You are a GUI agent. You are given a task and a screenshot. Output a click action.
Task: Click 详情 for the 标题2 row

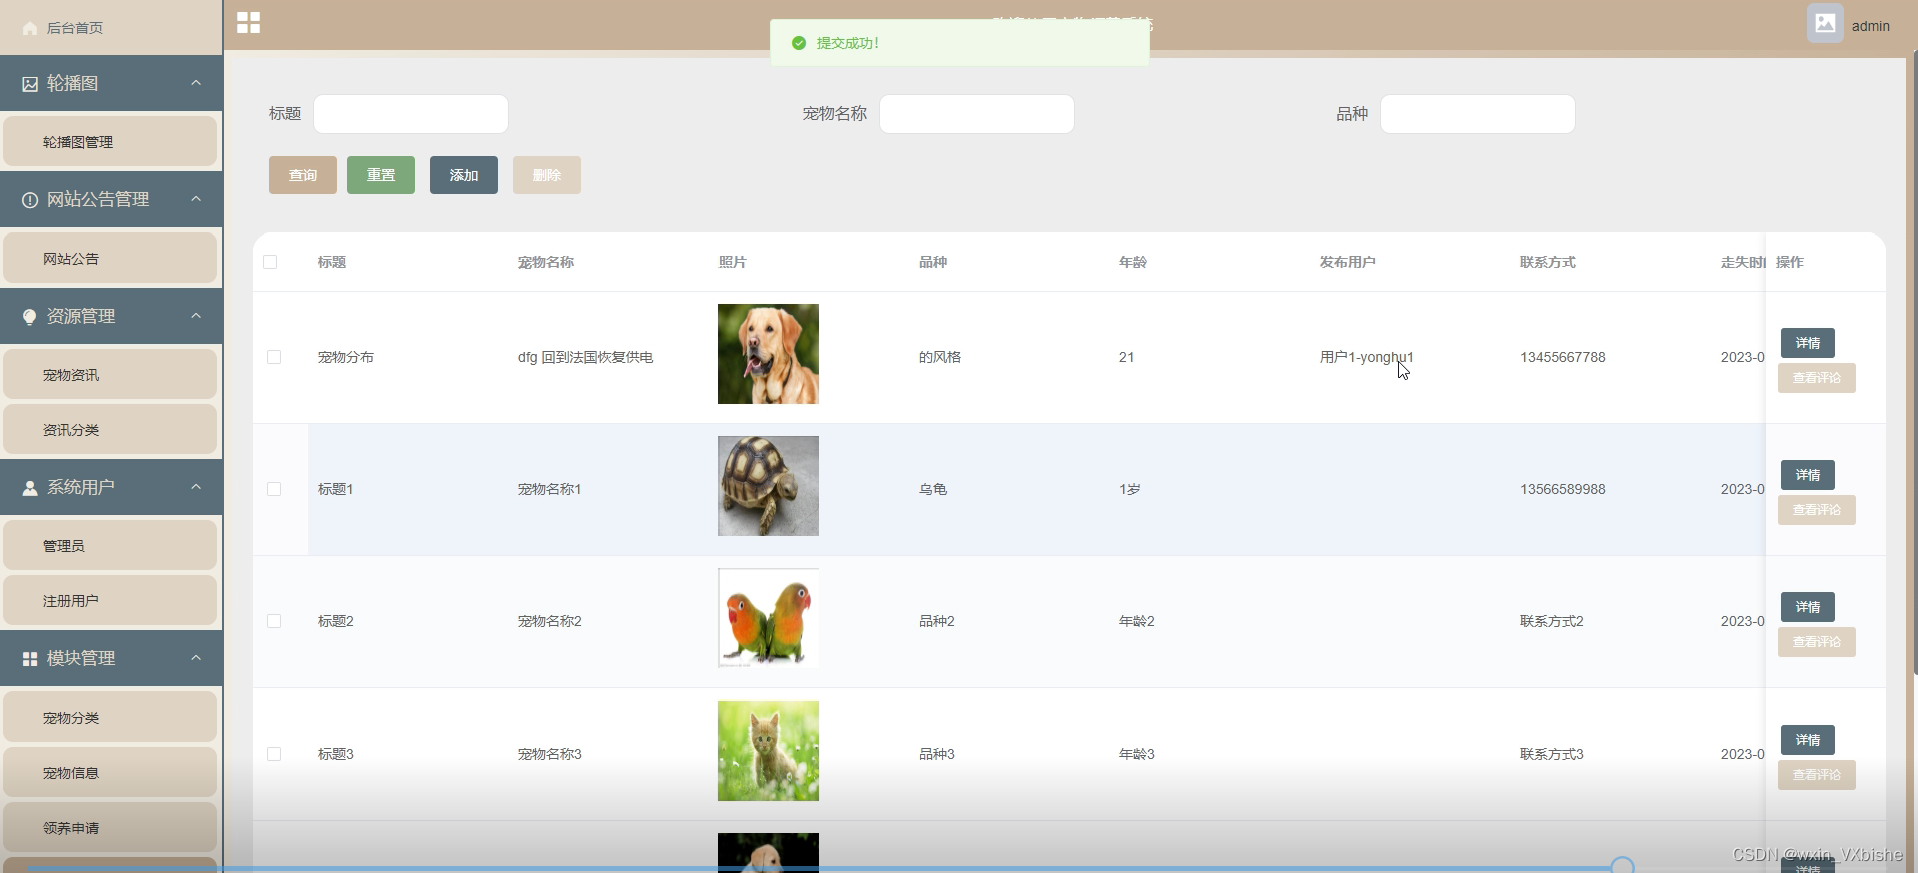point(1808,607)
